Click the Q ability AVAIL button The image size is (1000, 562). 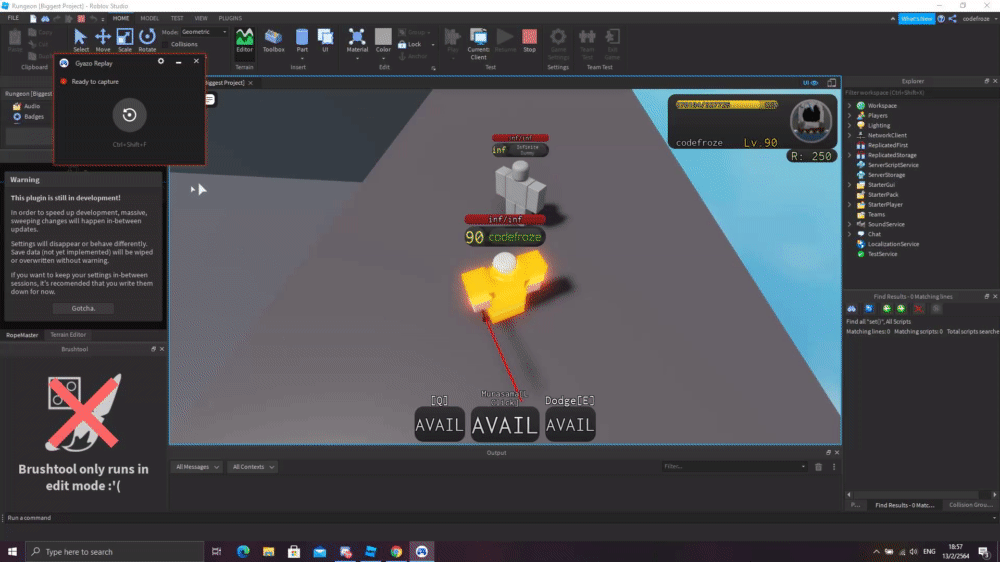pyautogui.click(x=439, y=424)
